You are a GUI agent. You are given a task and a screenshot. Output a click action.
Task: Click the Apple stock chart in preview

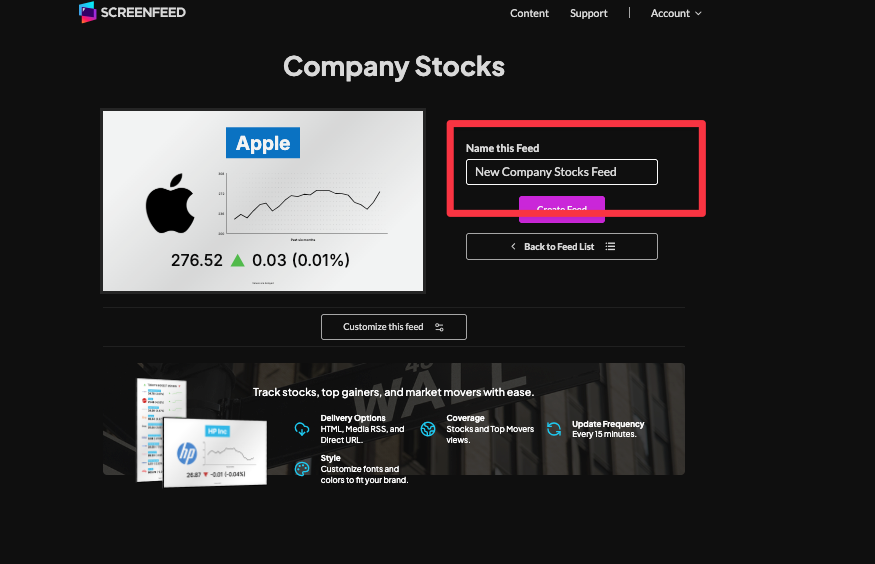pos(305,205)
